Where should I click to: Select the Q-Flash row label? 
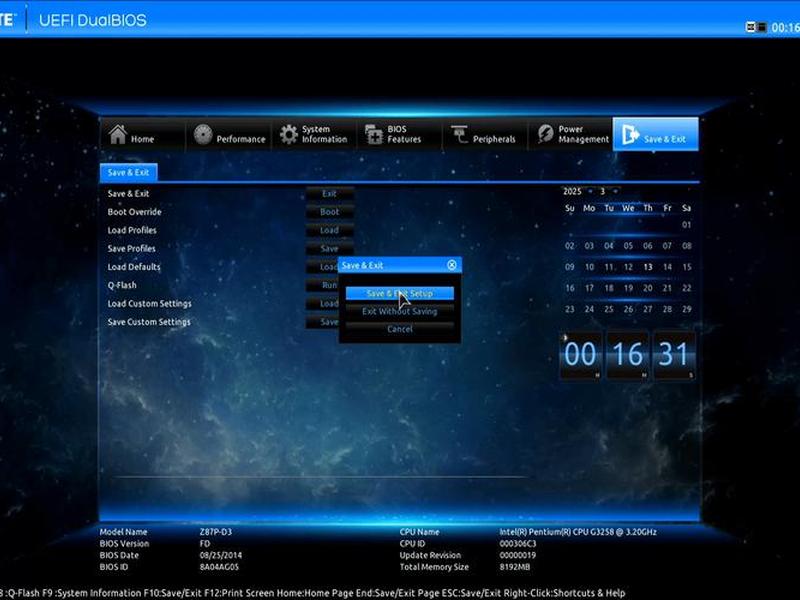(x=122, y=285)
